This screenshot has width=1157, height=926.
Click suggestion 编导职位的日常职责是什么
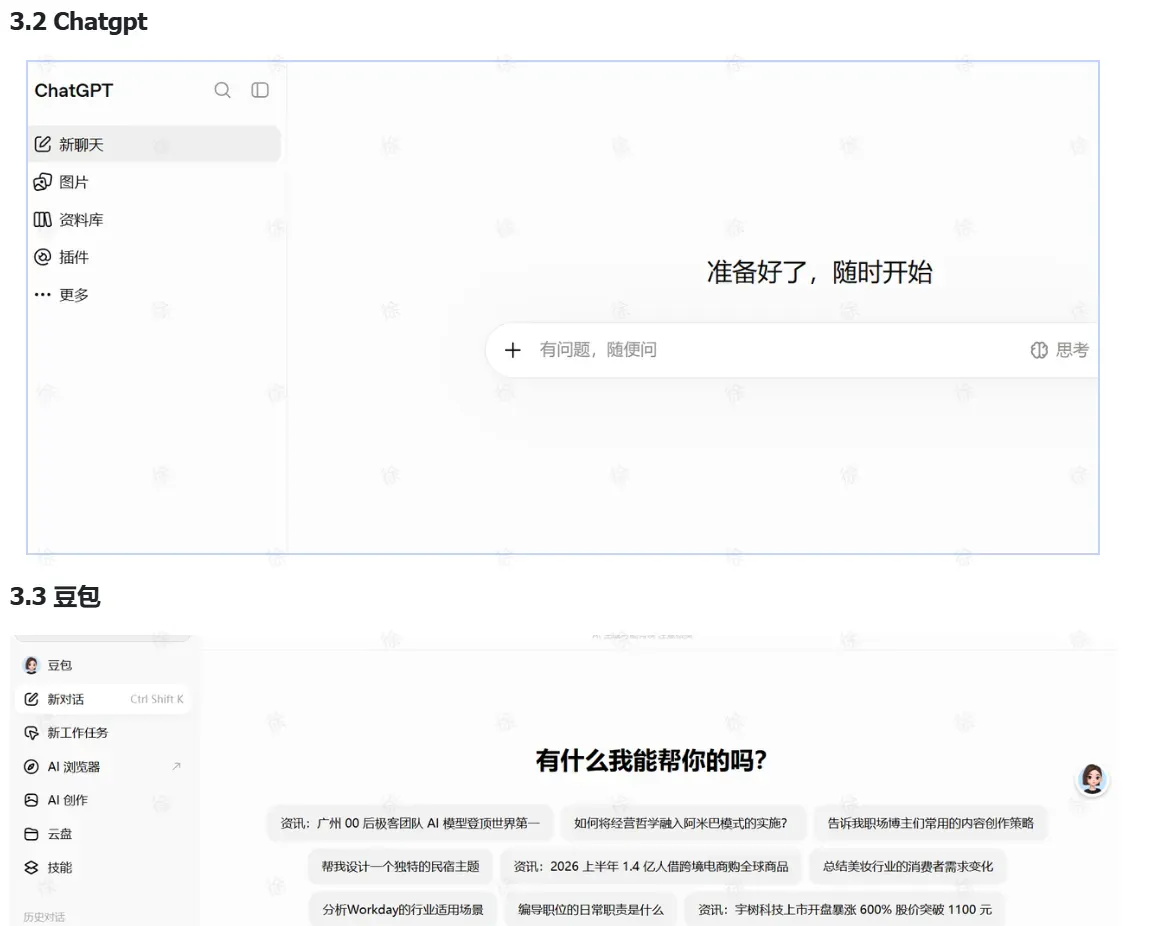point(590,910)
